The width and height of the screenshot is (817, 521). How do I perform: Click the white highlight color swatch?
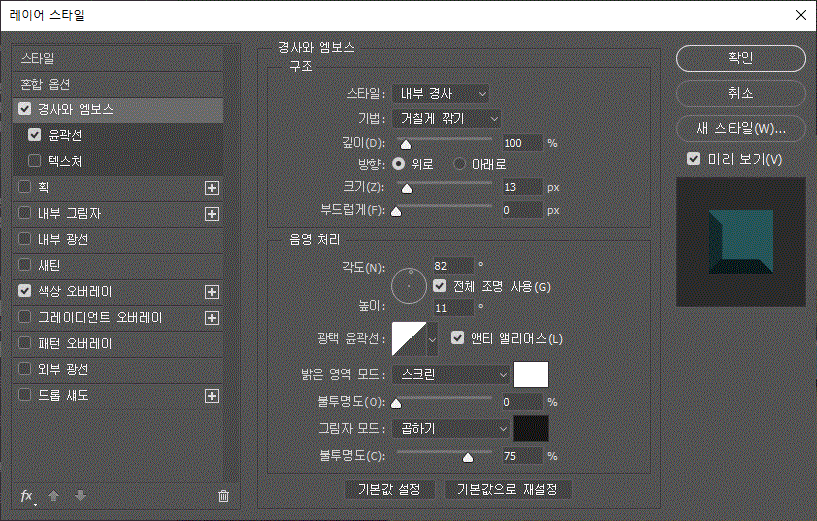[531, 375]
